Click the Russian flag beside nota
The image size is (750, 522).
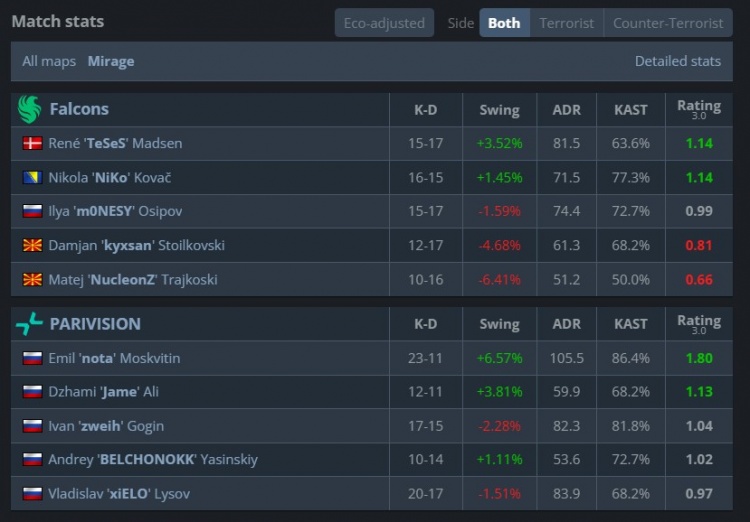coord(32,358)
